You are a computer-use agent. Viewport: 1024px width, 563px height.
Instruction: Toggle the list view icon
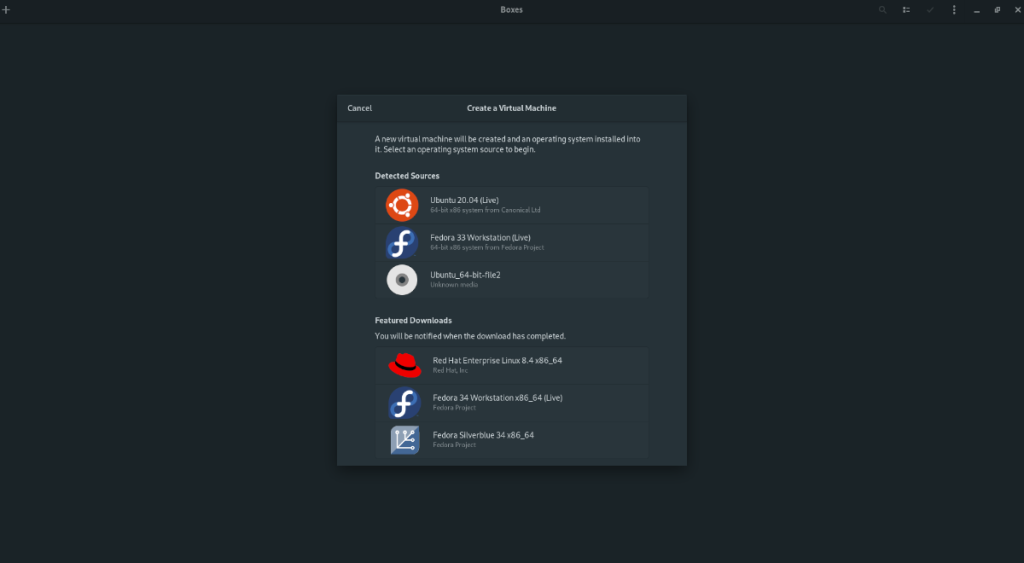pyautogui.click(x=906, y=10)
